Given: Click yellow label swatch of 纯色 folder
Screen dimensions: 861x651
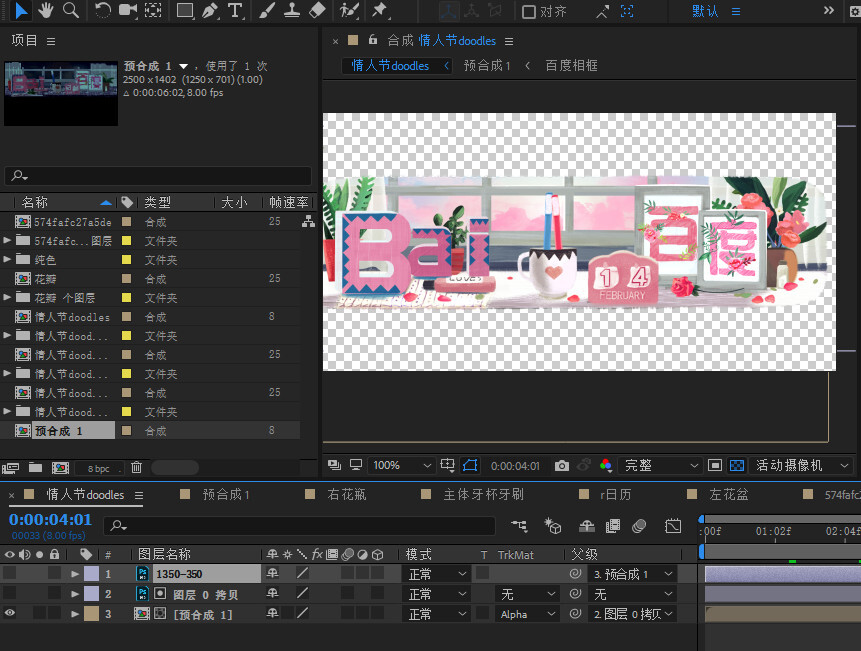Looking at the screenshot, I should [126, 260].
